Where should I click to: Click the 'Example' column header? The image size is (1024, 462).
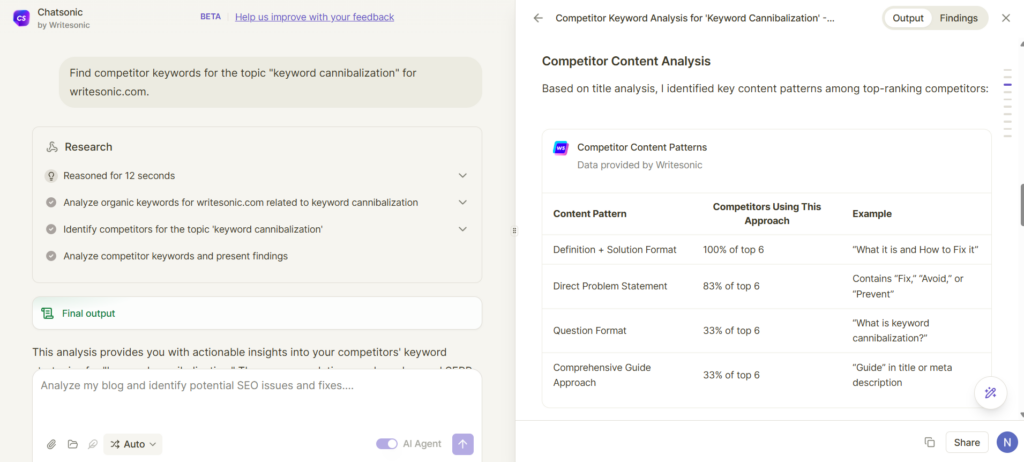coord(872,214)
